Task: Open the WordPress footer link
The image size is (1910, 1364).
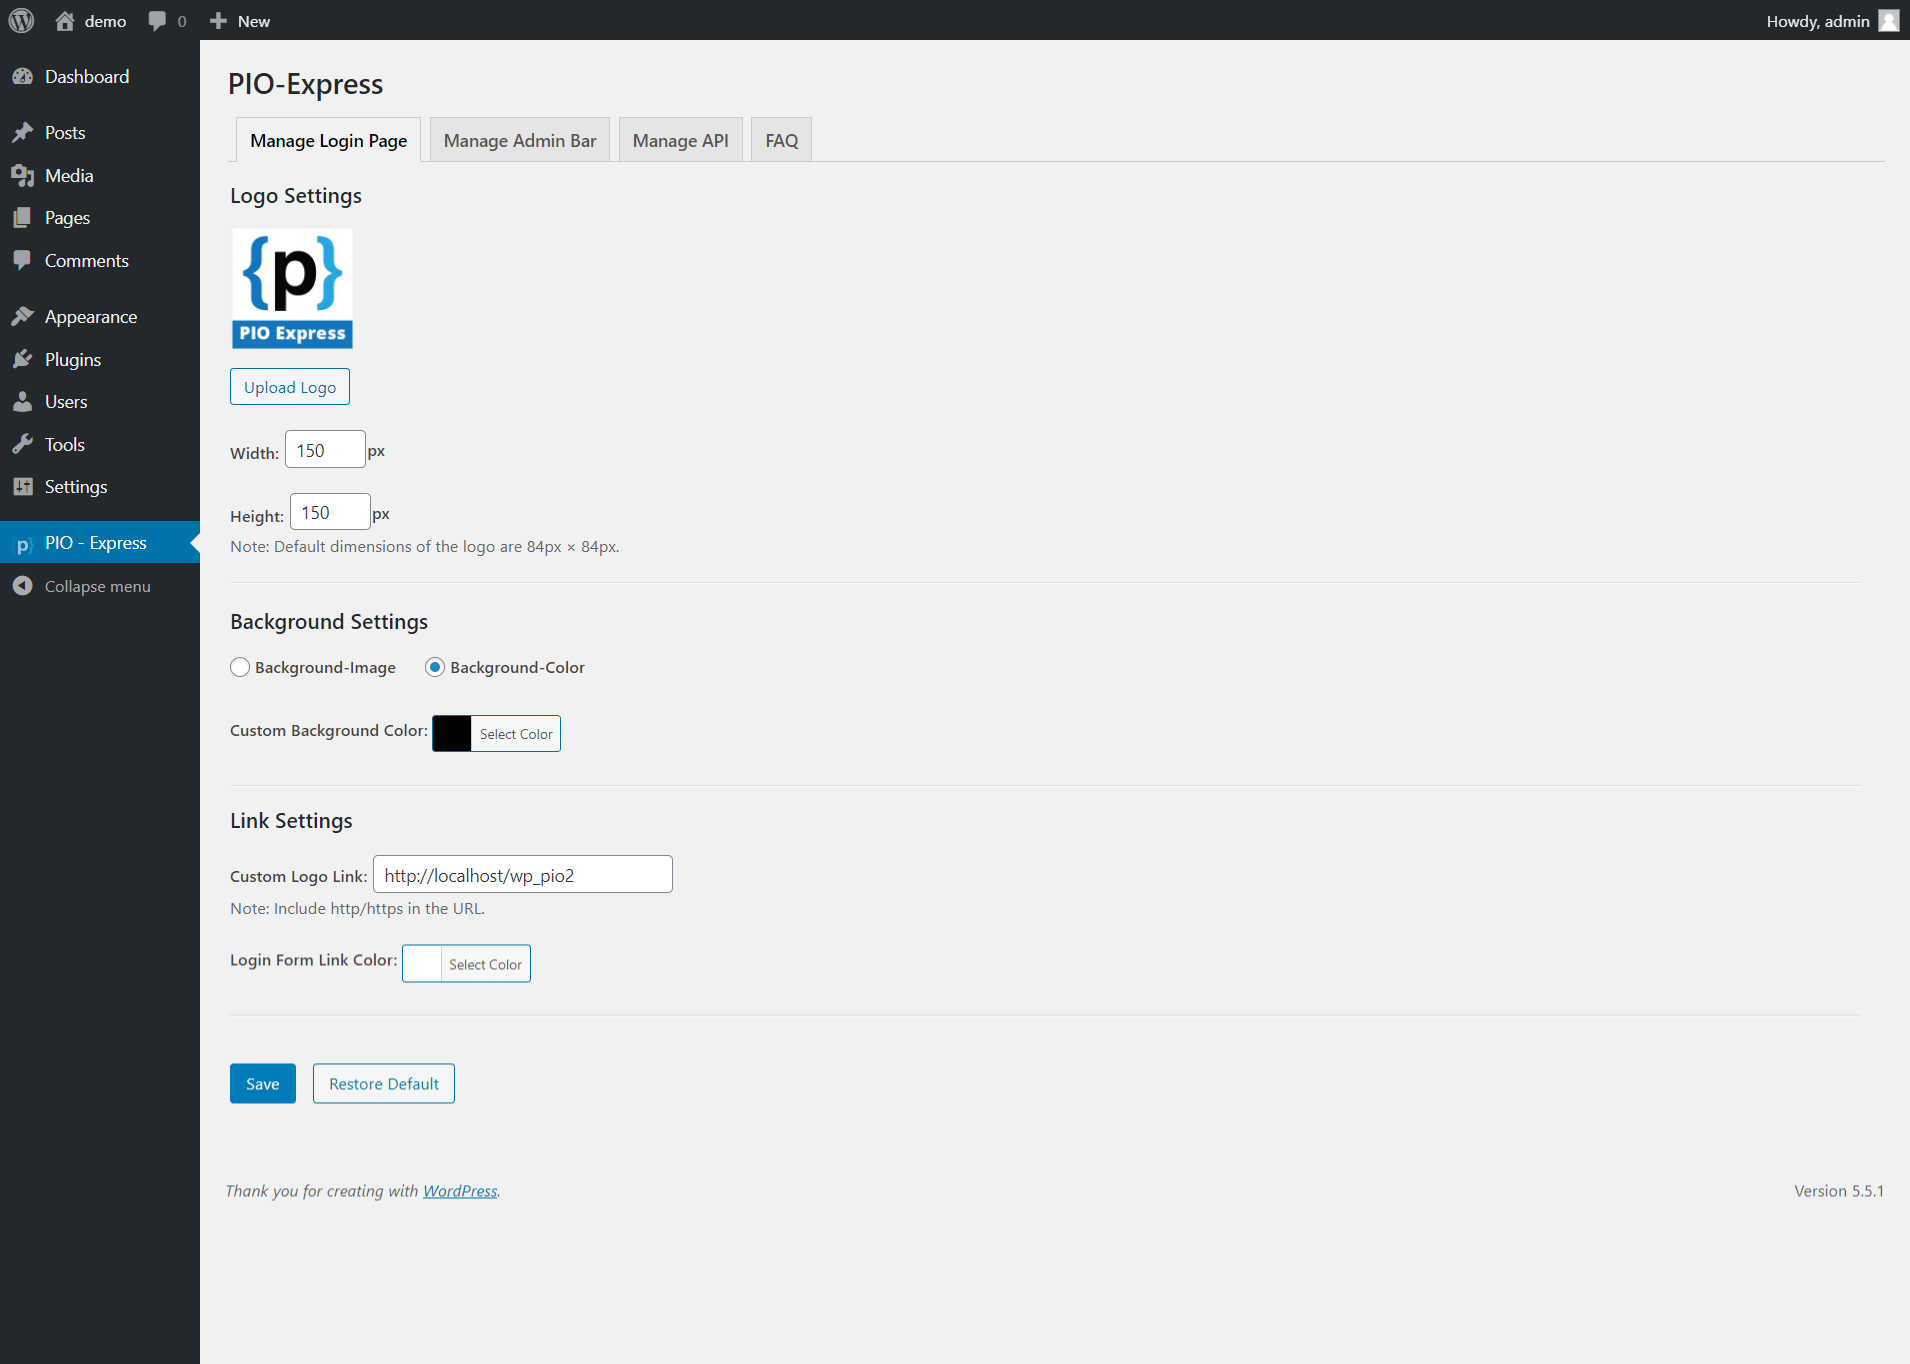Action: tap(460, 1191)
